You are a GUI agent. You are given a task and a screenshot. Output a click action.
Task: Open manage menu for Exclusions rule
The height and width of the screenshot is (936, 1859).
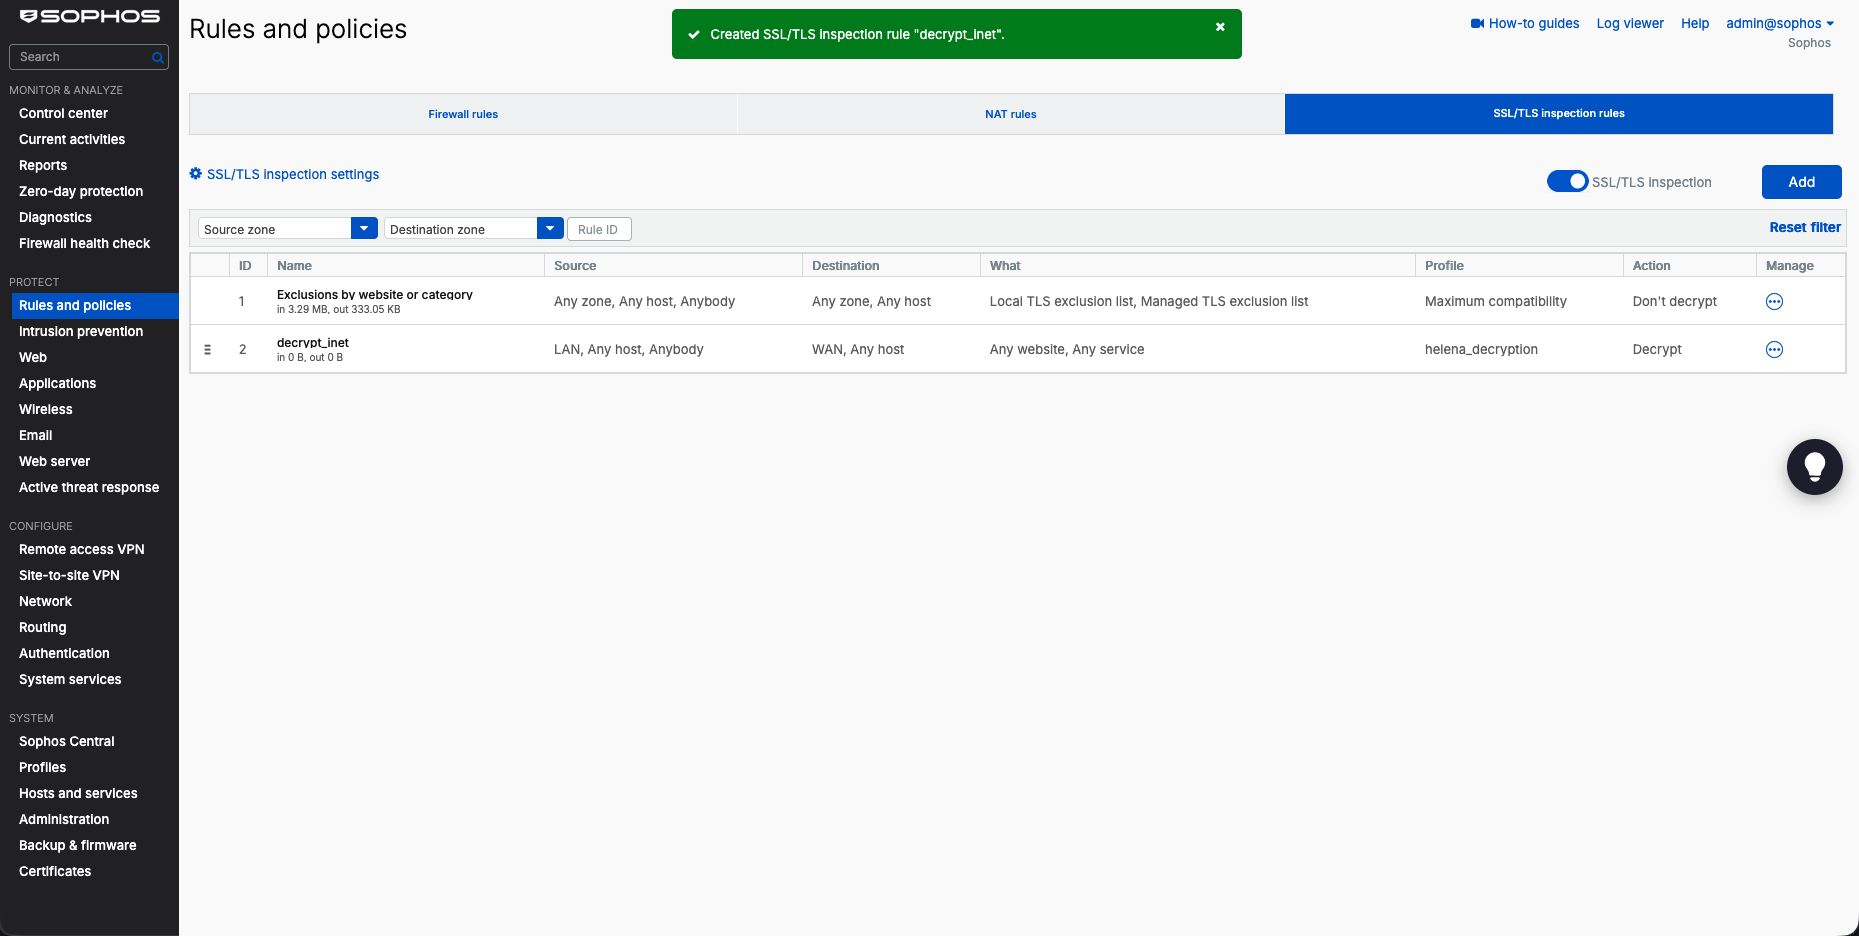tap(1774, 301)
